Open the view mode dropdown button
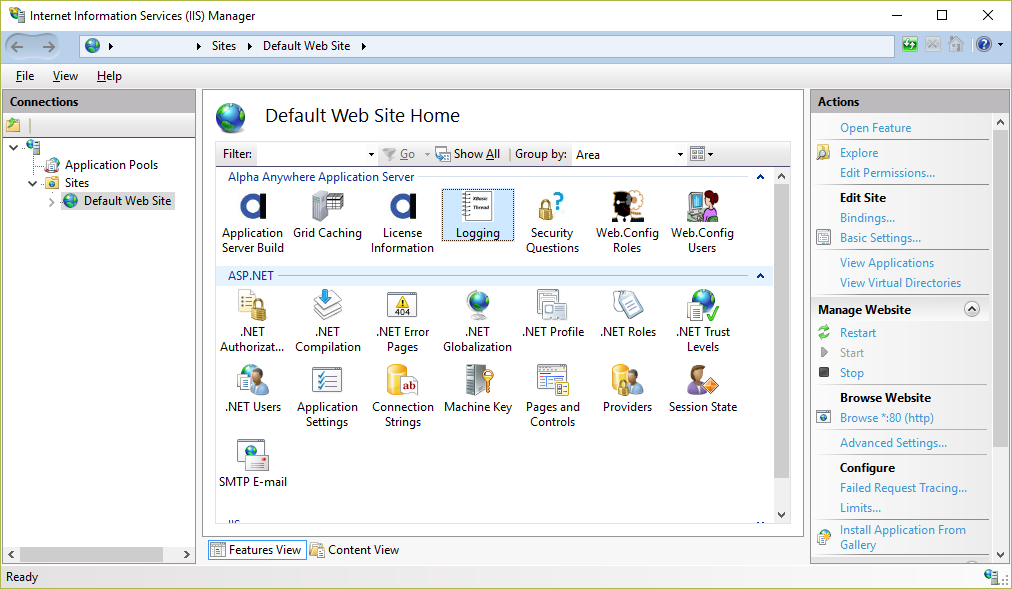 (x=702, y=154)
